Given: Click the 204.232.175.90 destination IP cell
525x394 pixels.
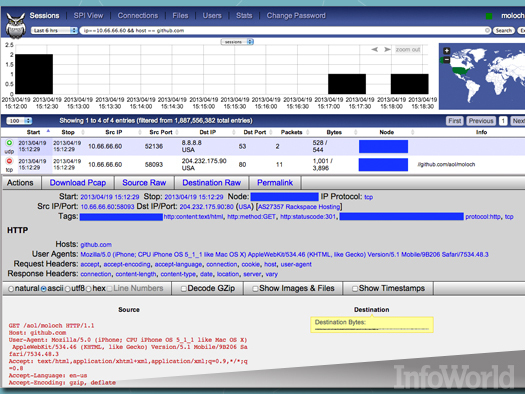Looking at the screenshot, I should [x=204, y=161].
